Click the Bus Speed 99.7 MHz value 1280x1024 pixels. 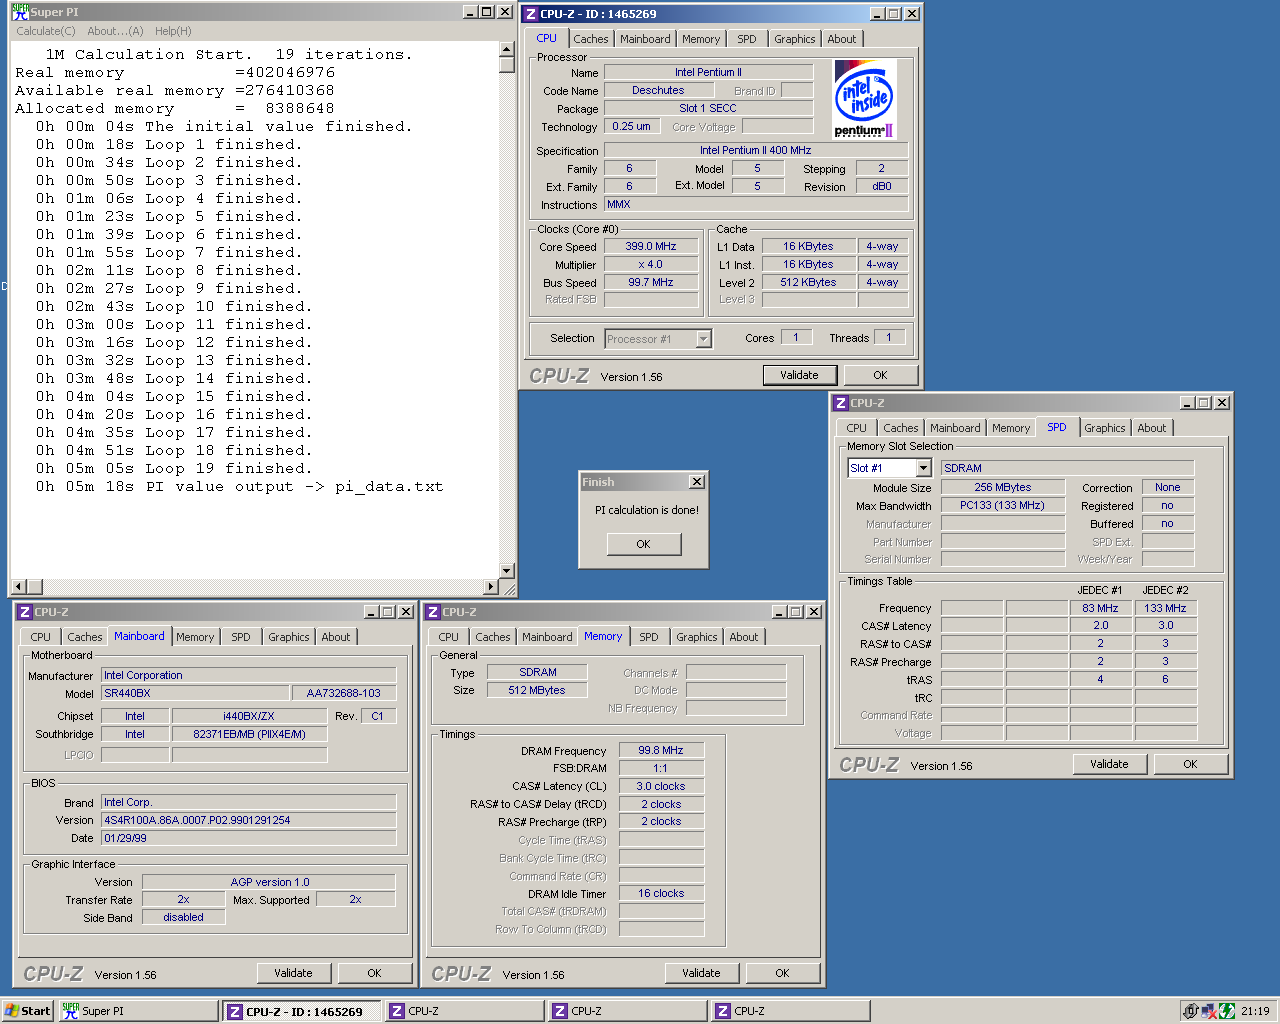point(651,282)
